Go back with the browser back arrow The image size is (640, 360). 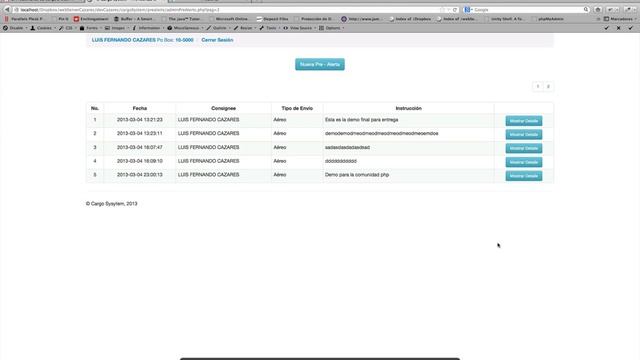pyautogui.click(x=7, y=9)
